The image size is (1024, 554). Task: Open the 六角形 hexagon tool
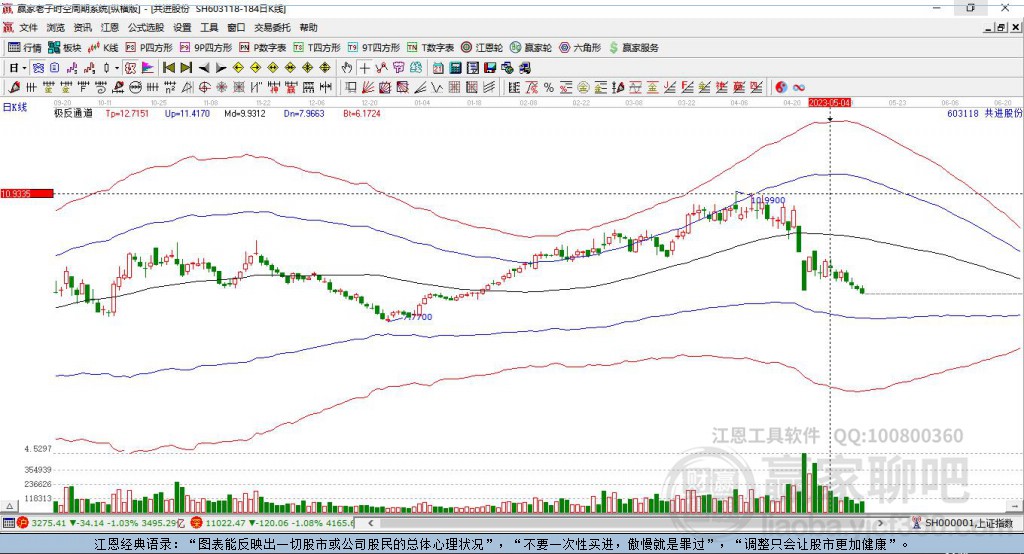tap(580, 48)
